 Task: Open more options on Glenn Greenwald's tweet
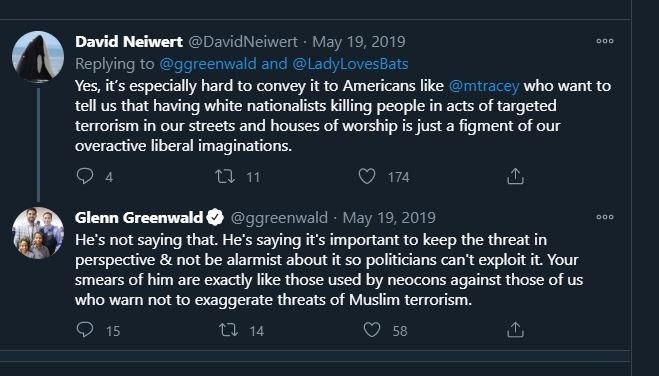605,217
